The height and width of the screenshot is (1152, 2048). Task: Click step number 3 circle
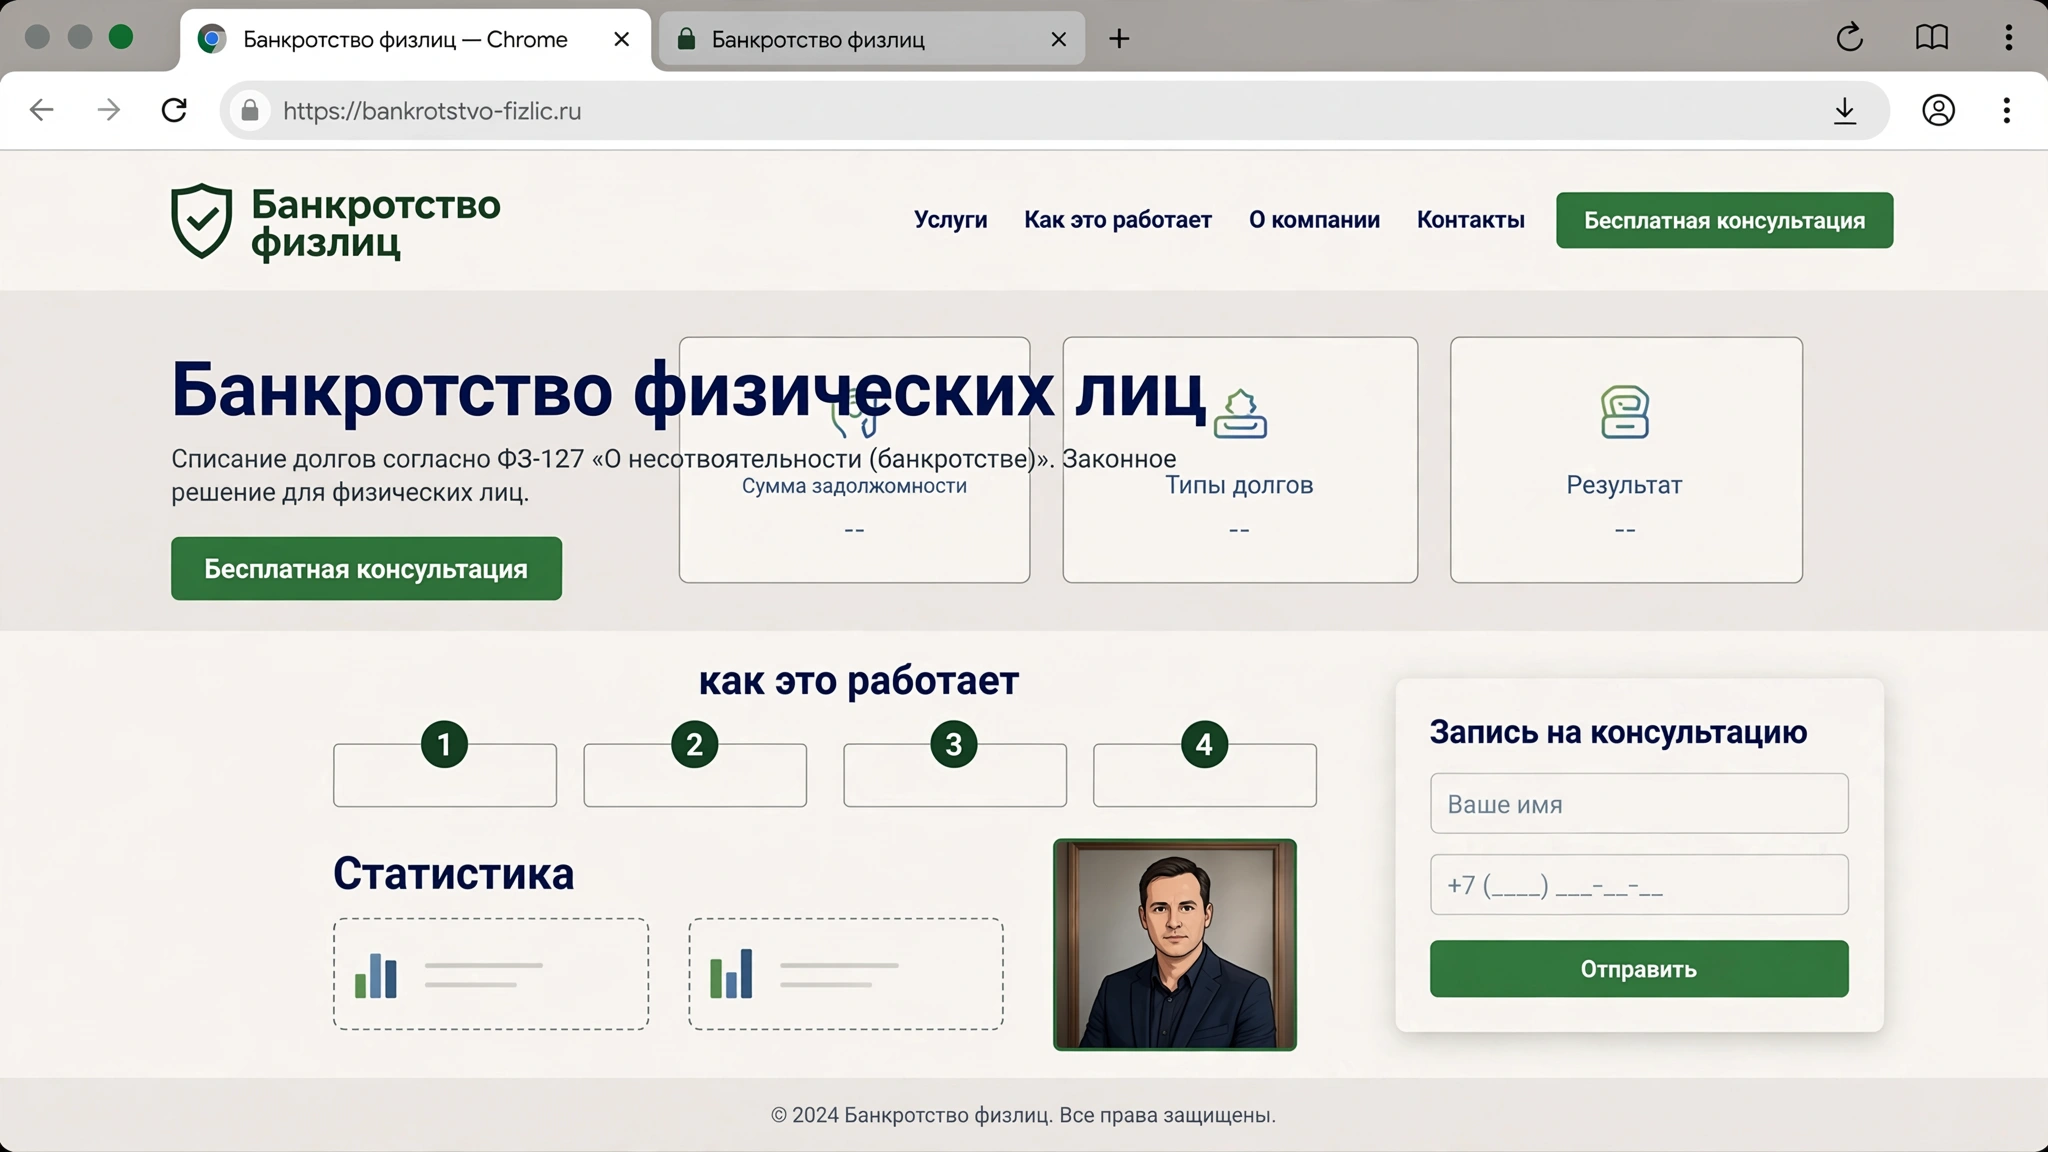(x=953, y=744)
